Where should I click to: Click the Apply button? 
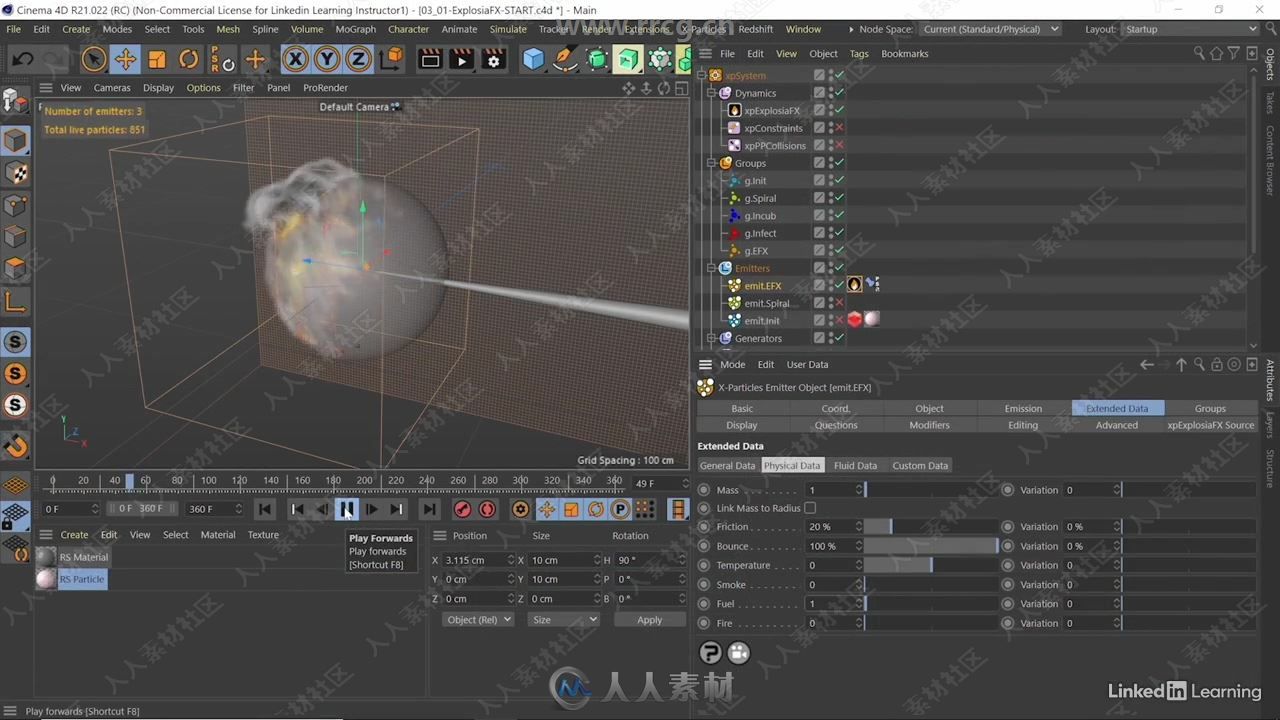coord(650,620)
